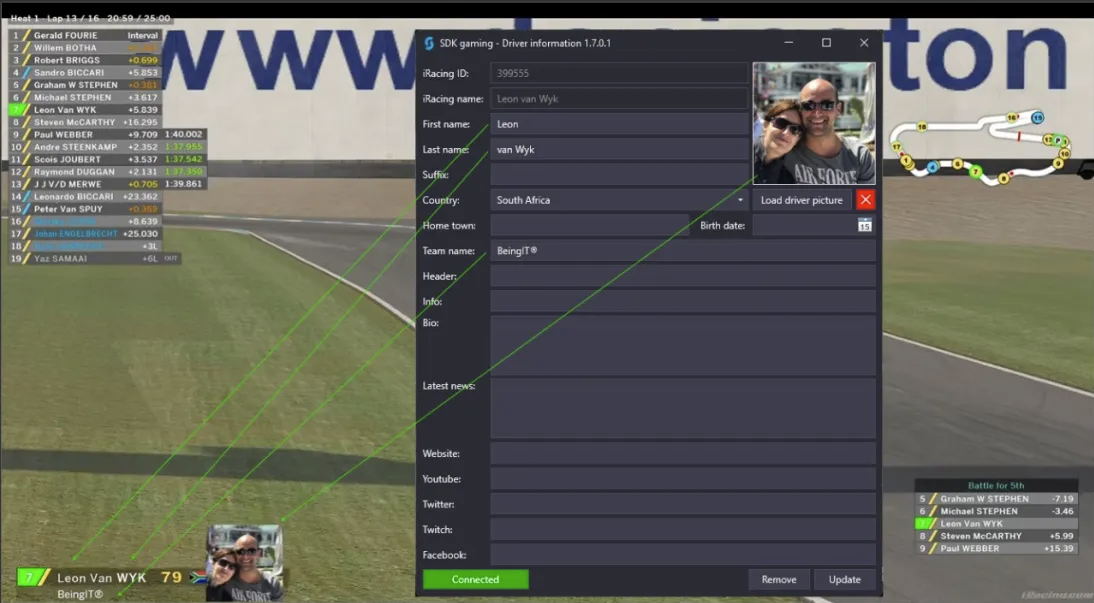1094x603 pixels.
Task: Expand the Country dropdown showing South Africa
Action: click(620, 200)
